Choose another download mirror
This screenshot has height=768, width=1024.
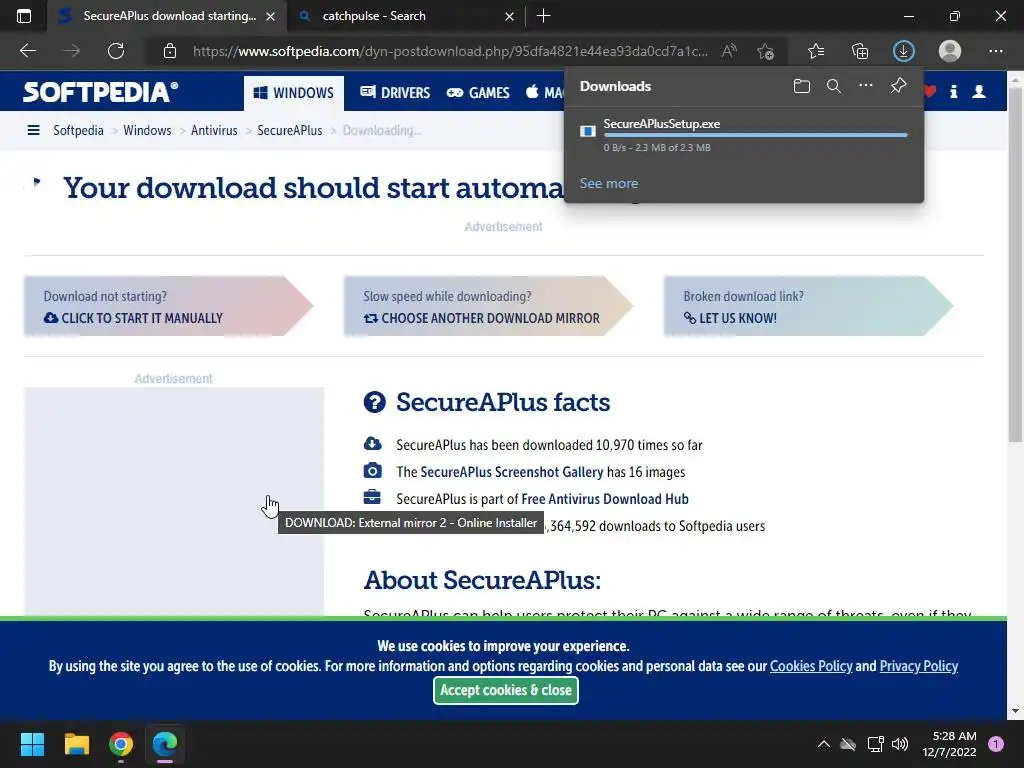(488, 306)
